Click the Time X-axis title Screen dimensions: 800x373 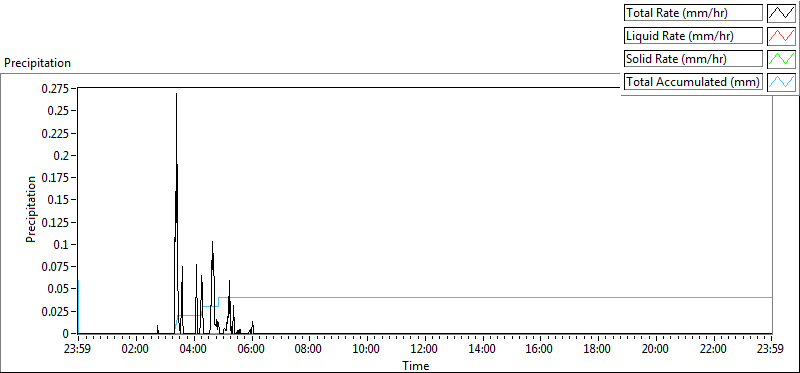coord(415,365)
